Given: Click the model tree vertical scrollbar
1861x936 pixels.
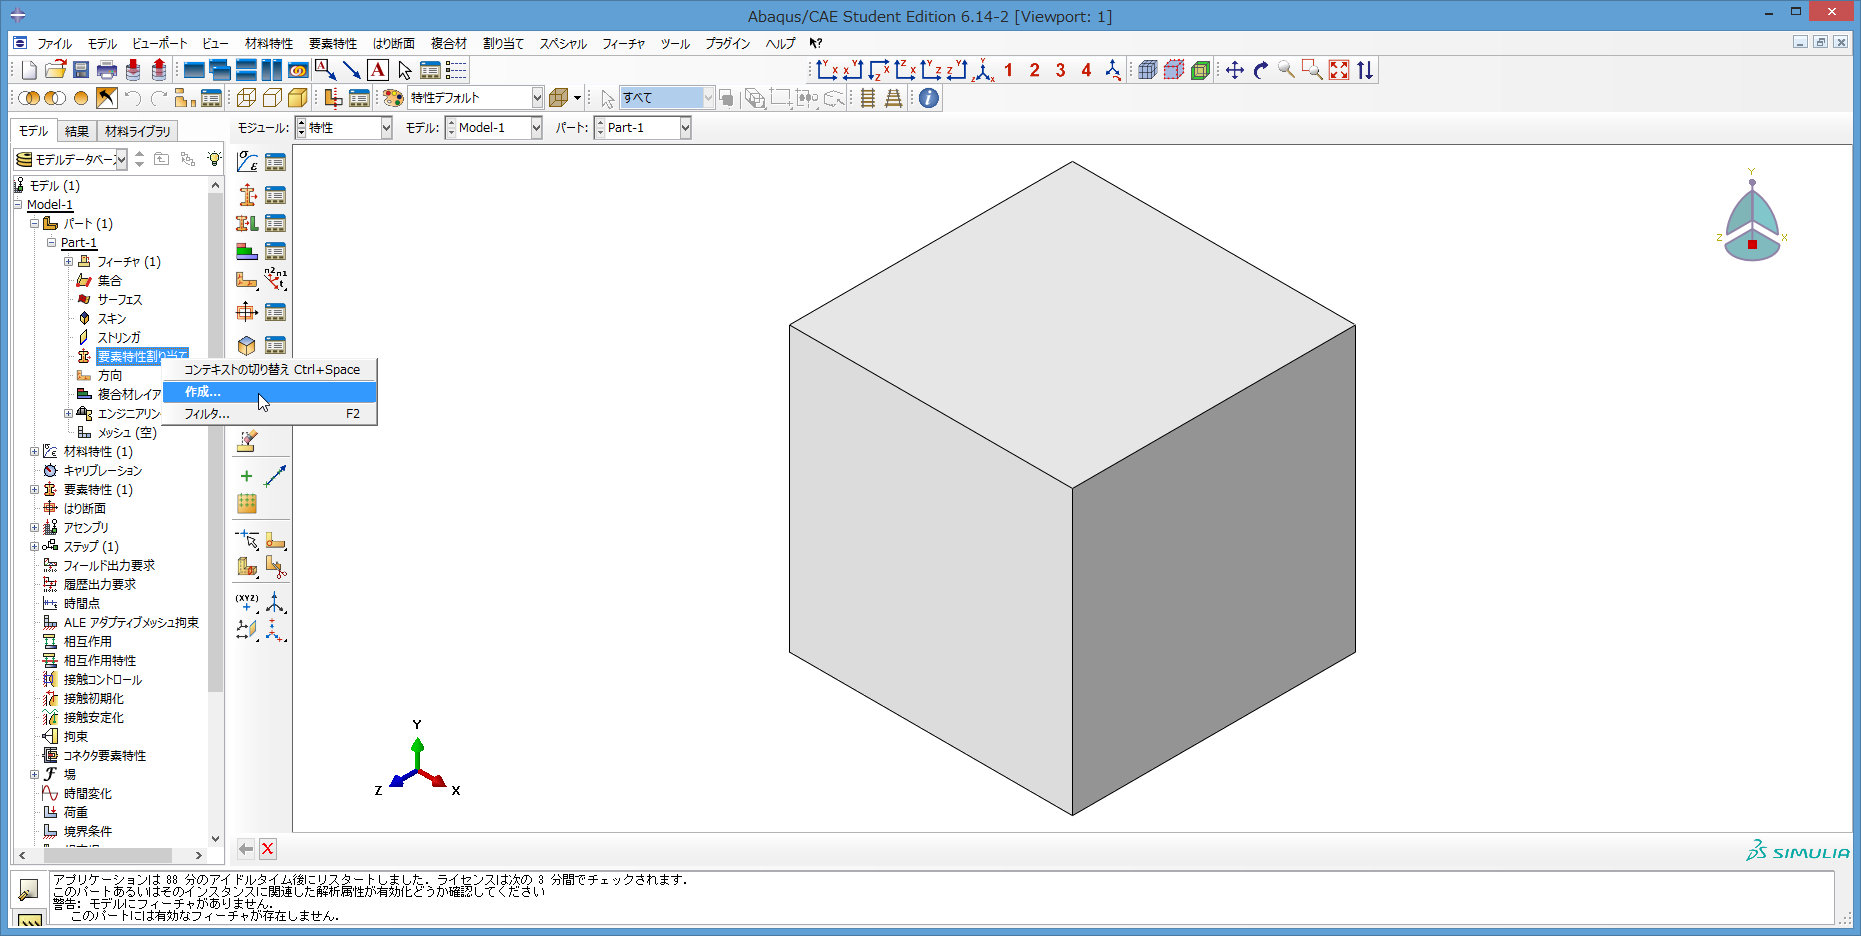Looking at the screenshot, I should coord(215,440).
